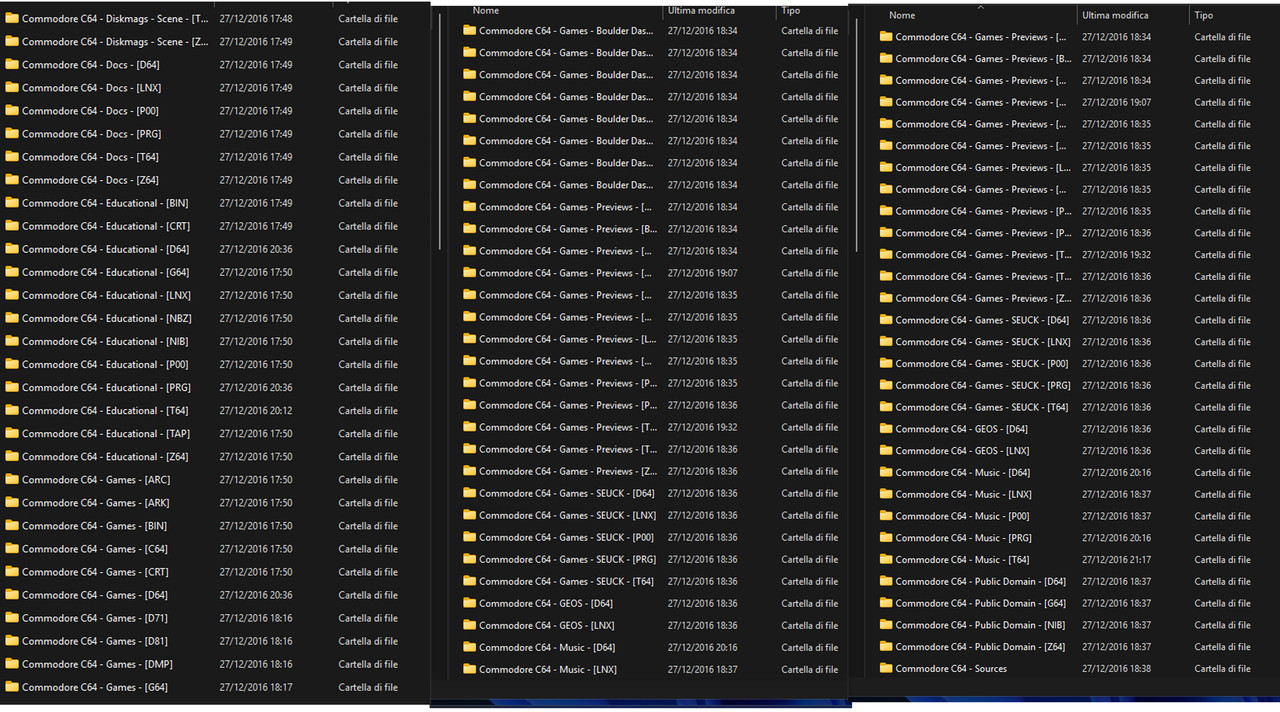Click date 27/12/2016 19:32 in middle panel
Image resolution: width=1280 pixels, height=712 pixels.
(x=703, y=427)
